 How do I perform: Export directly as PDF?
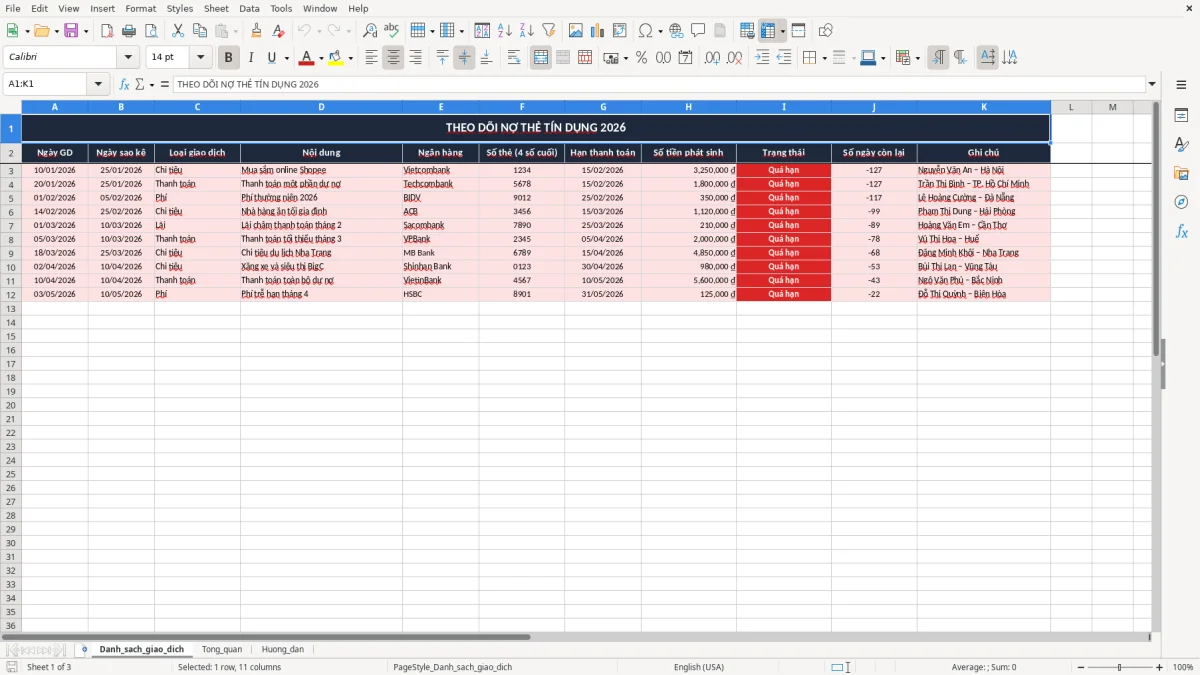[x=107, y=31]
